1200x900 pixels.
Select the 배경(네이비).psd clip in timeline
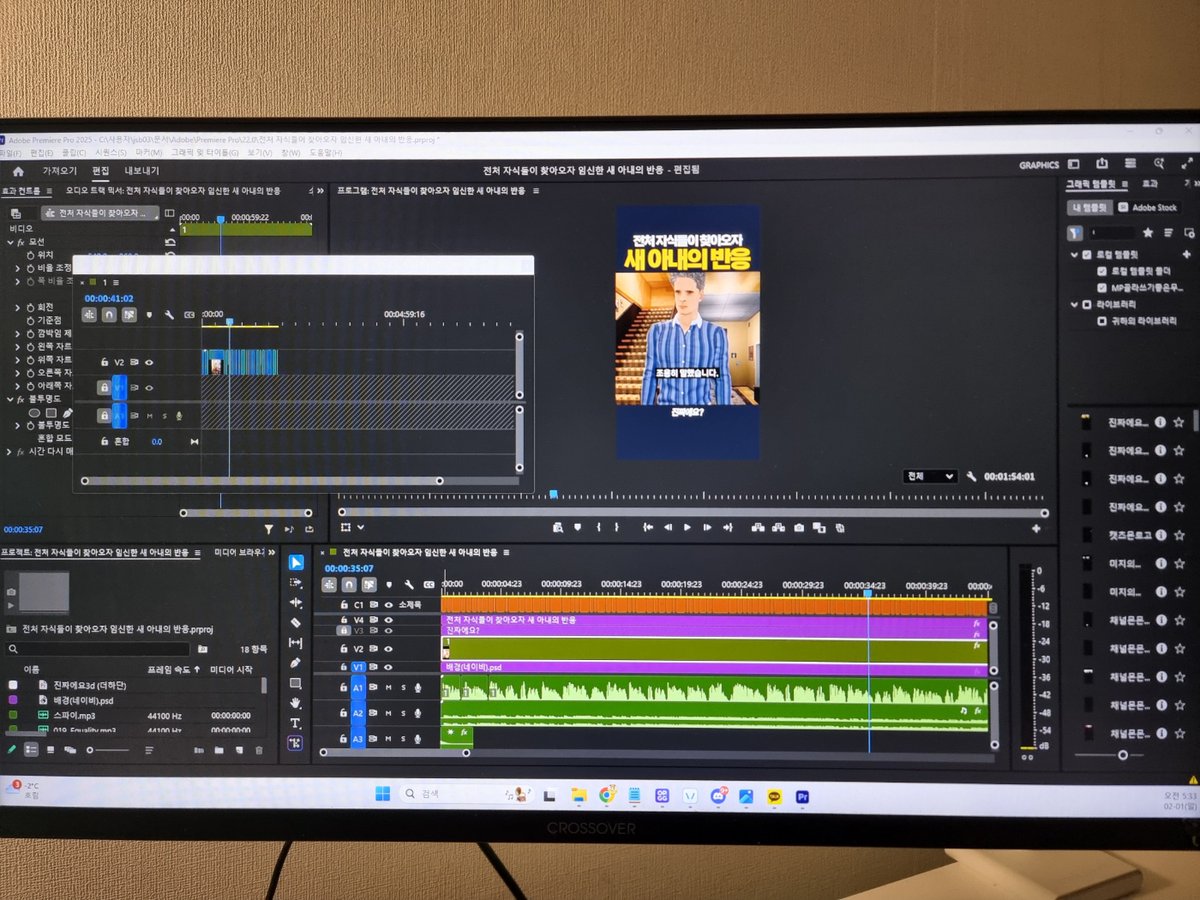point(715,667)
